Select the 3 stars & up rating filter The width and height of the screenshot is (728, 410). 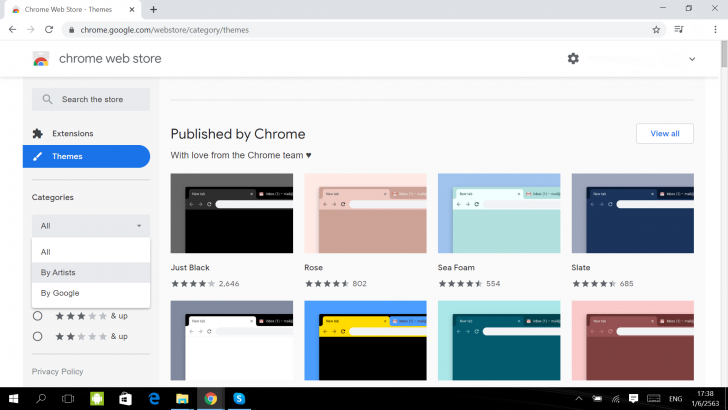38,316
